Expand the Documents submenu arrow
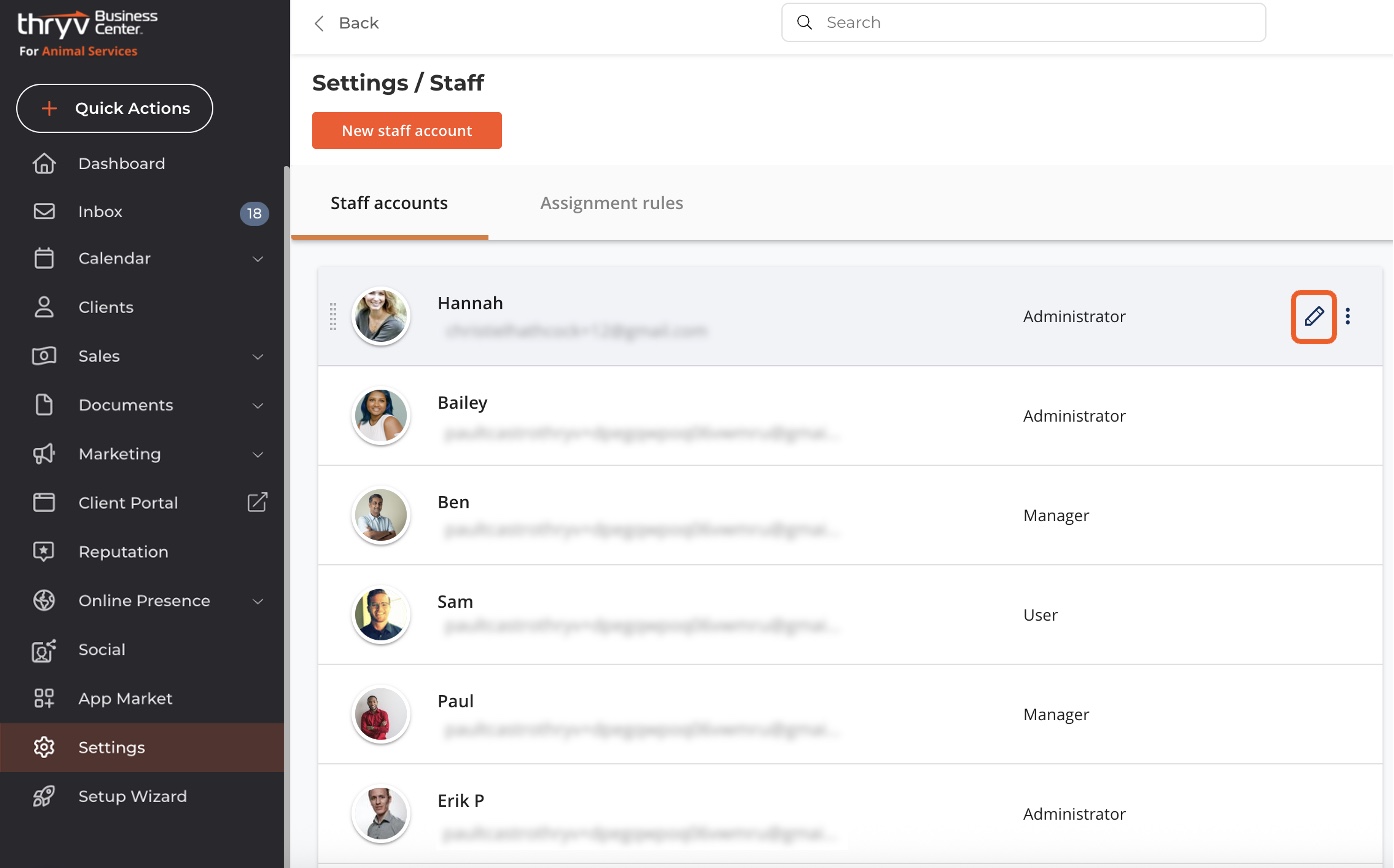Screen dimensions: 1394x868 (x=258, y=406)
